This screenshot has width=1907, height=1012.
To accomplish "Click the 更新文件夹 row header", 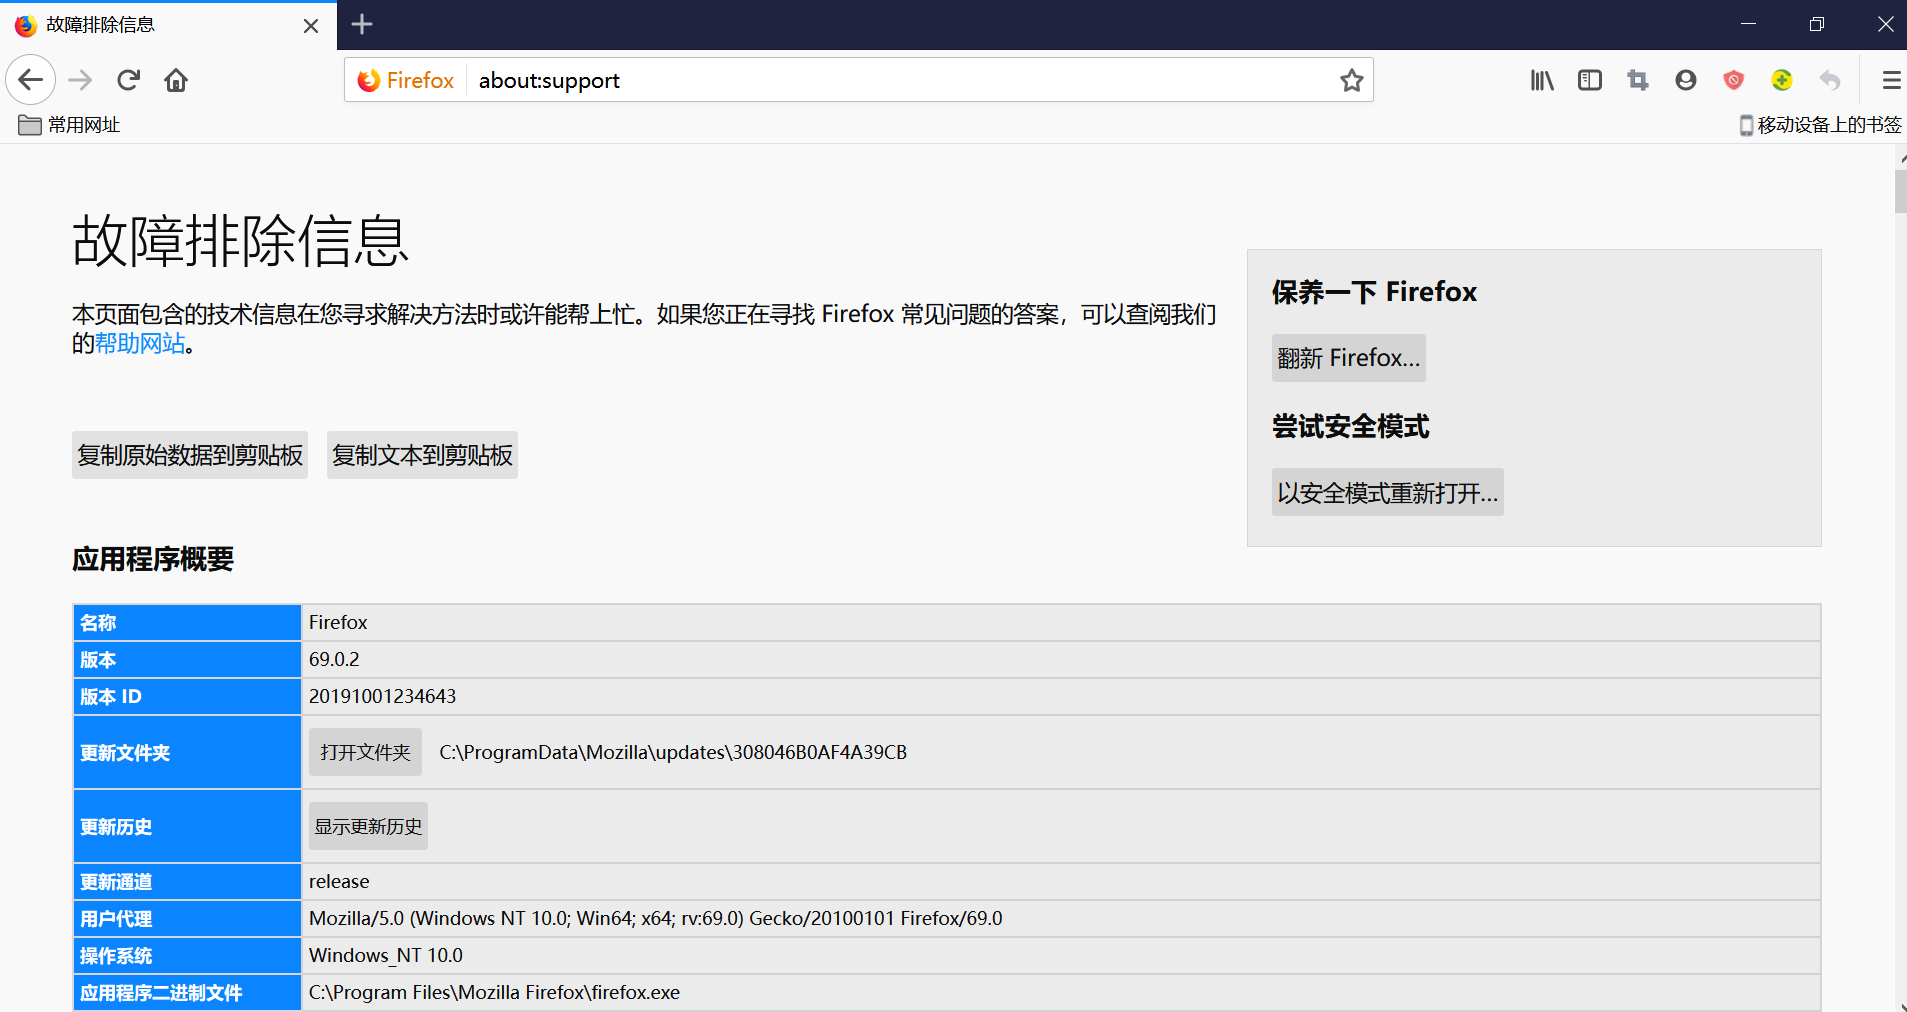I will coord(187,752).
